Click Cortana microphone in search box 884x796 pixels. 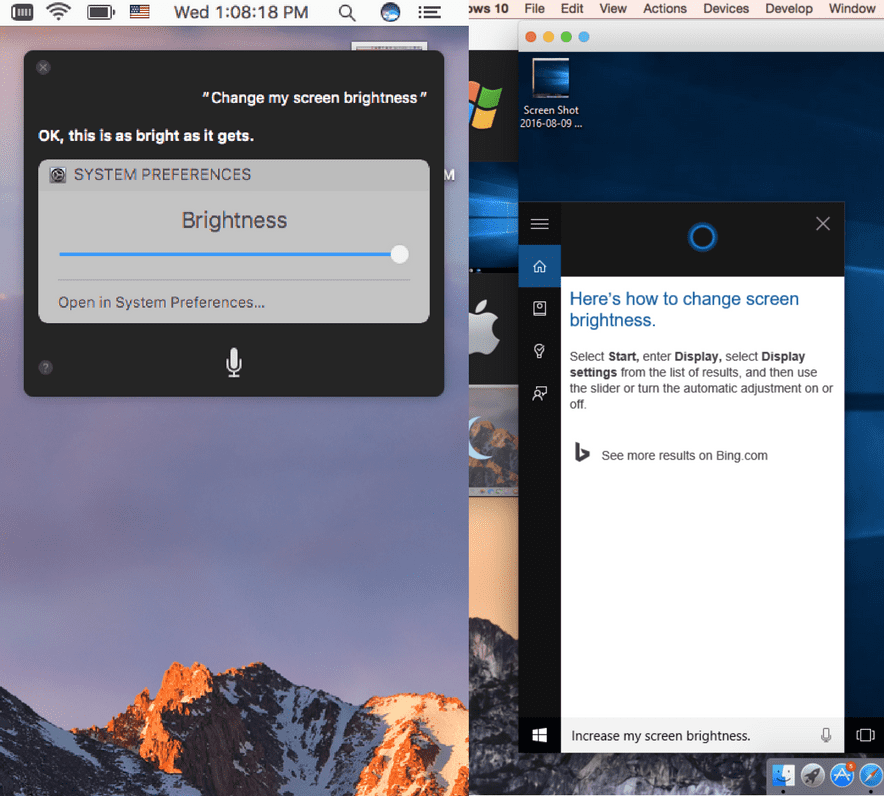[x=826, y=735]
